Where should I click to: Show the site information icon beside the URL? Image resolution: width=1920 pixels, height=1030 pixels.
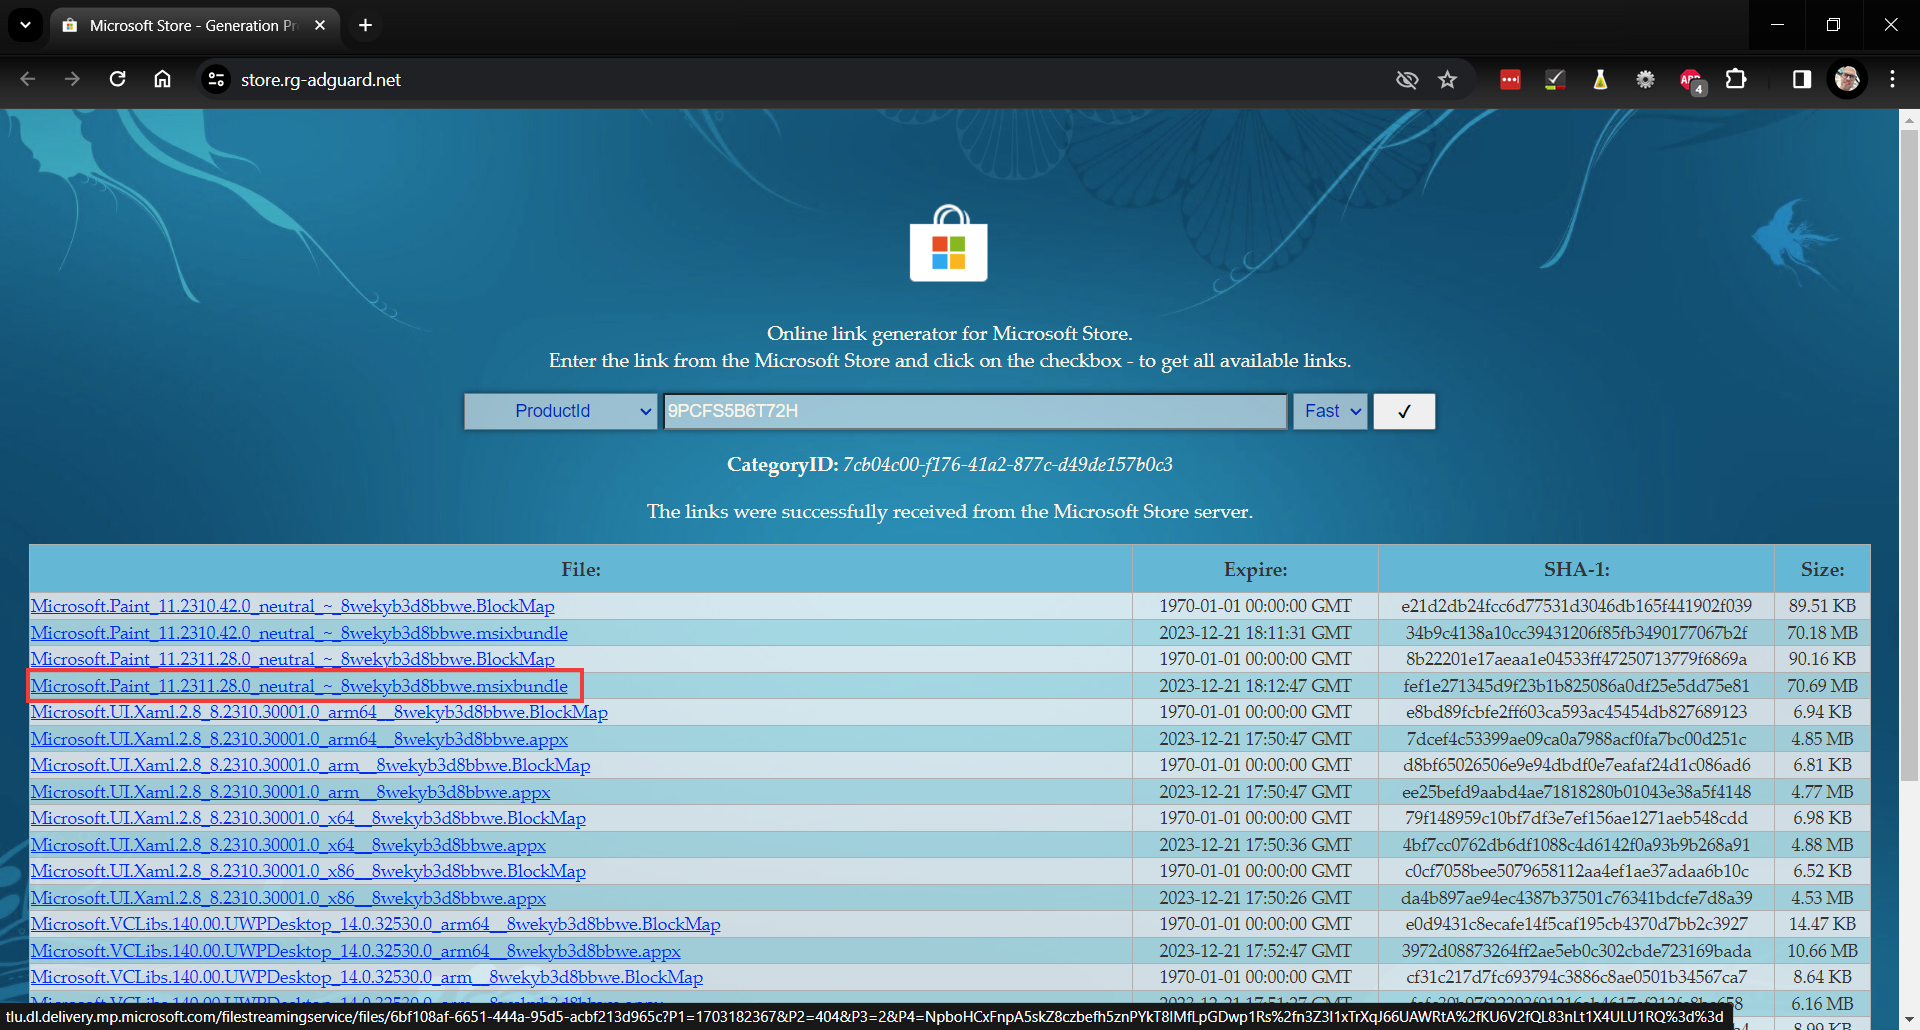[216, 79]
